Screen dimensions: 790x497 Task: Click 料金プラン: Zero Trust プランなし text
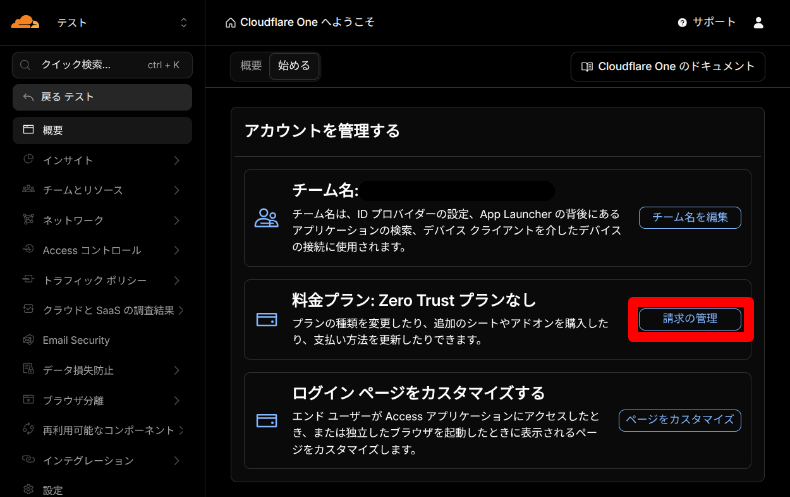pyautogui.click(x=414, y=300)
